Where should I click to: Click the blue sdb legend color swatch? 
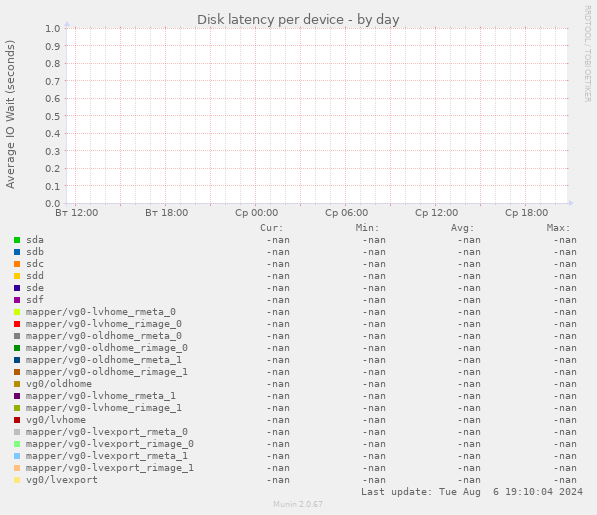[x=17, y=252]
